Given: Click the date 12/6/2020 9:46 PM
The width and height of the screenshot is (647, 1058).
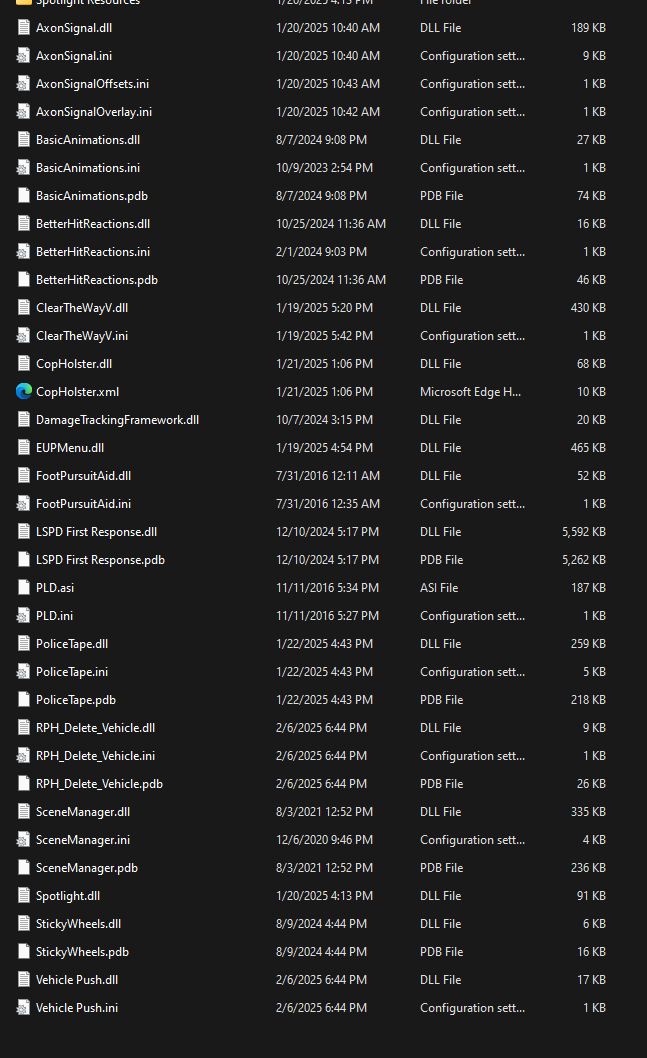Looking at the screenshot, I should (x=325, y=840).
